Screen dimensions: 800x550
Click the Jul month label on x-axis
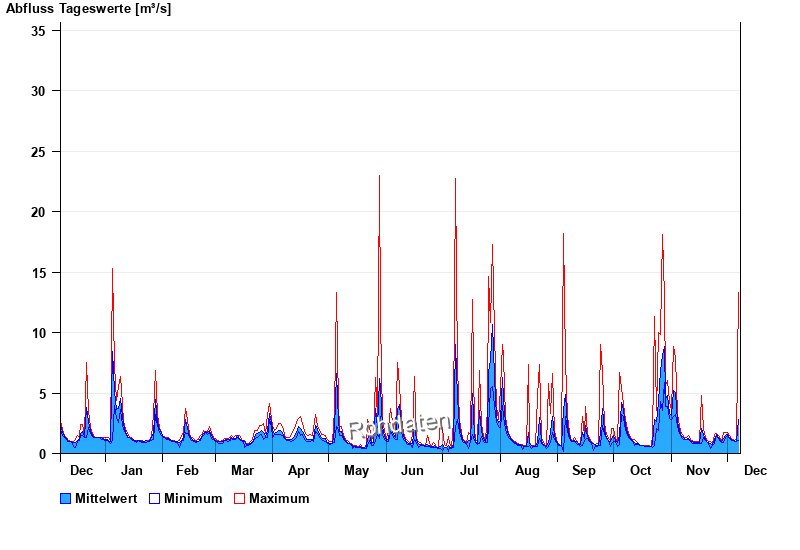click(469, 471)
